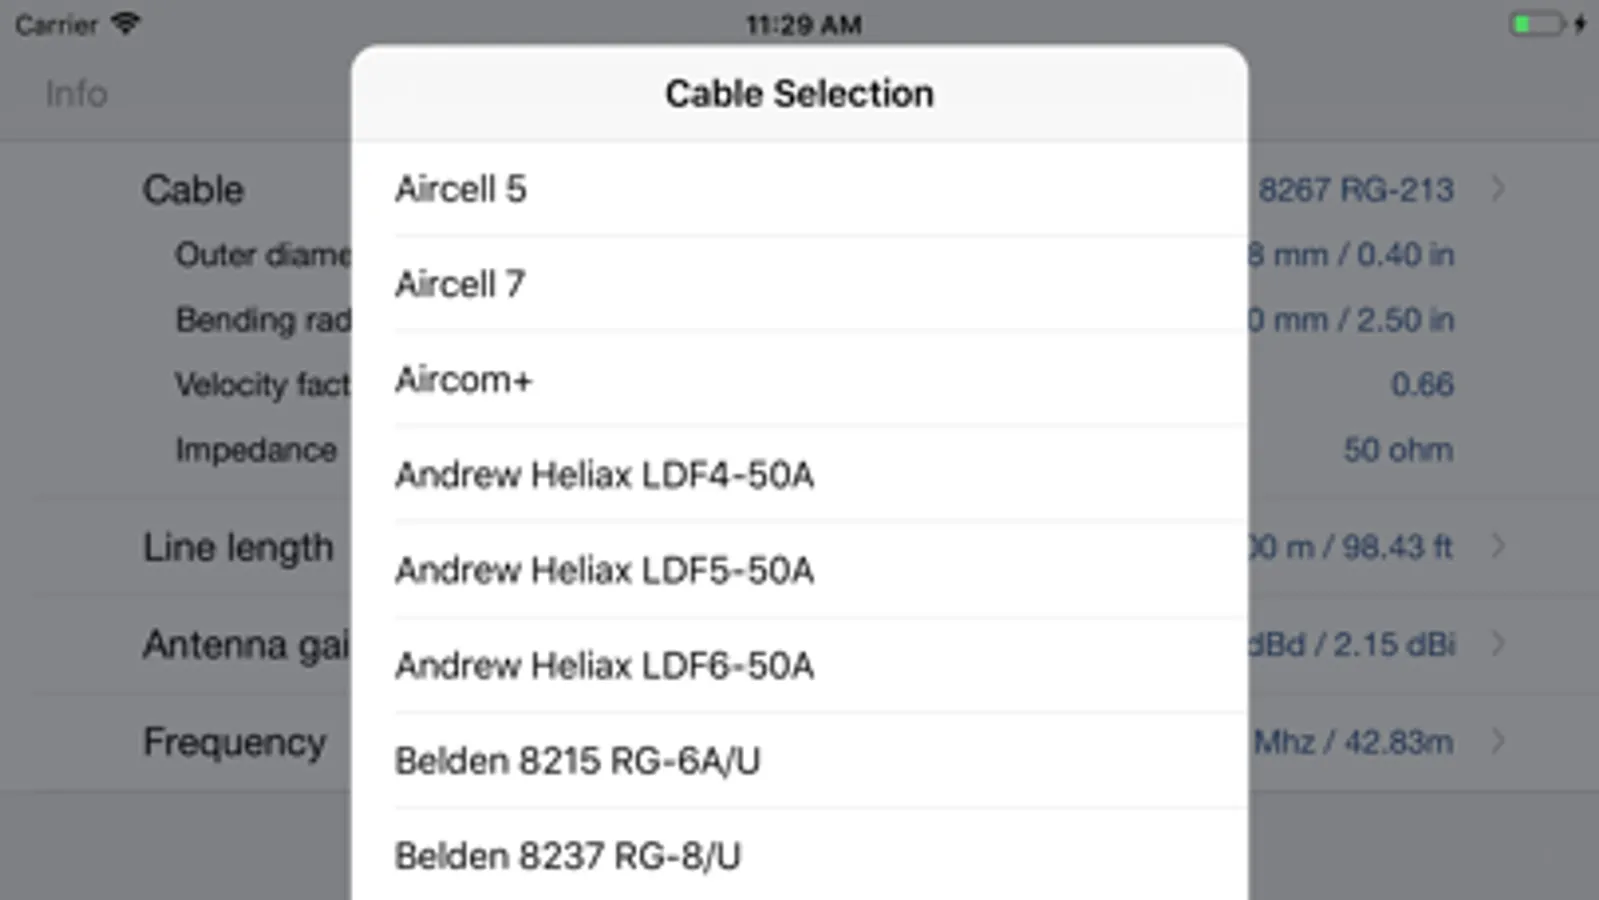Tap the Cable row label
The image size is (1599, 900).
[x=193, y=189]
